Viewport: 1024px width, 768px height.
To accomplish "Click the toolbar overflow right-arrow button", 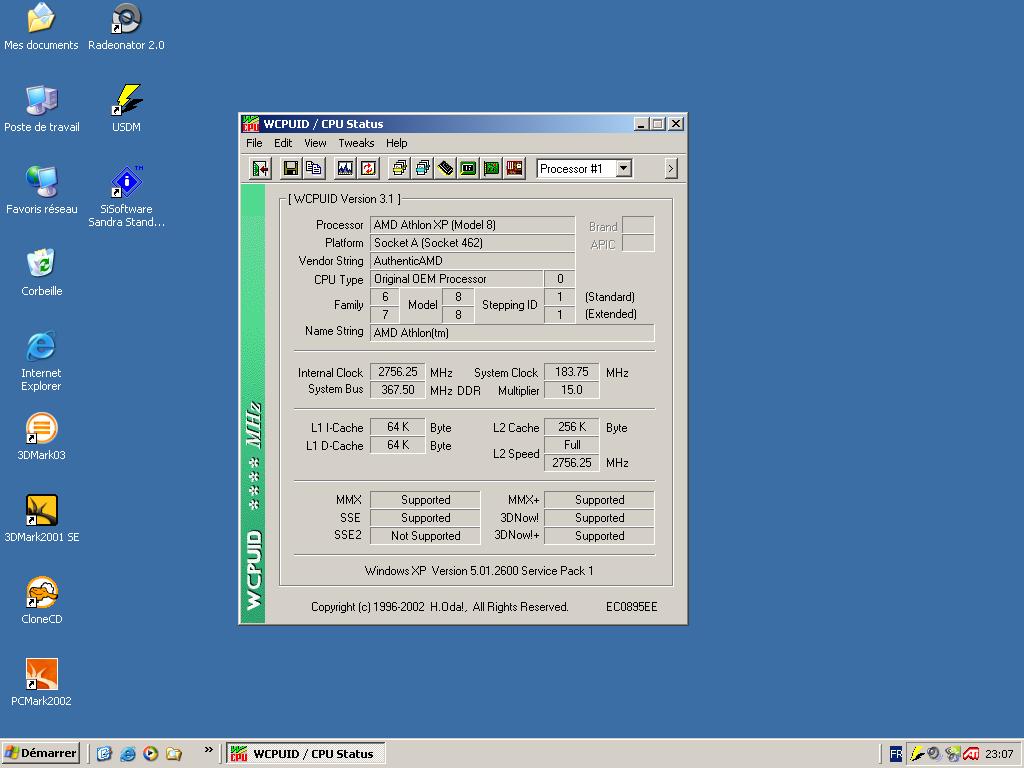I will coord(670,169).
